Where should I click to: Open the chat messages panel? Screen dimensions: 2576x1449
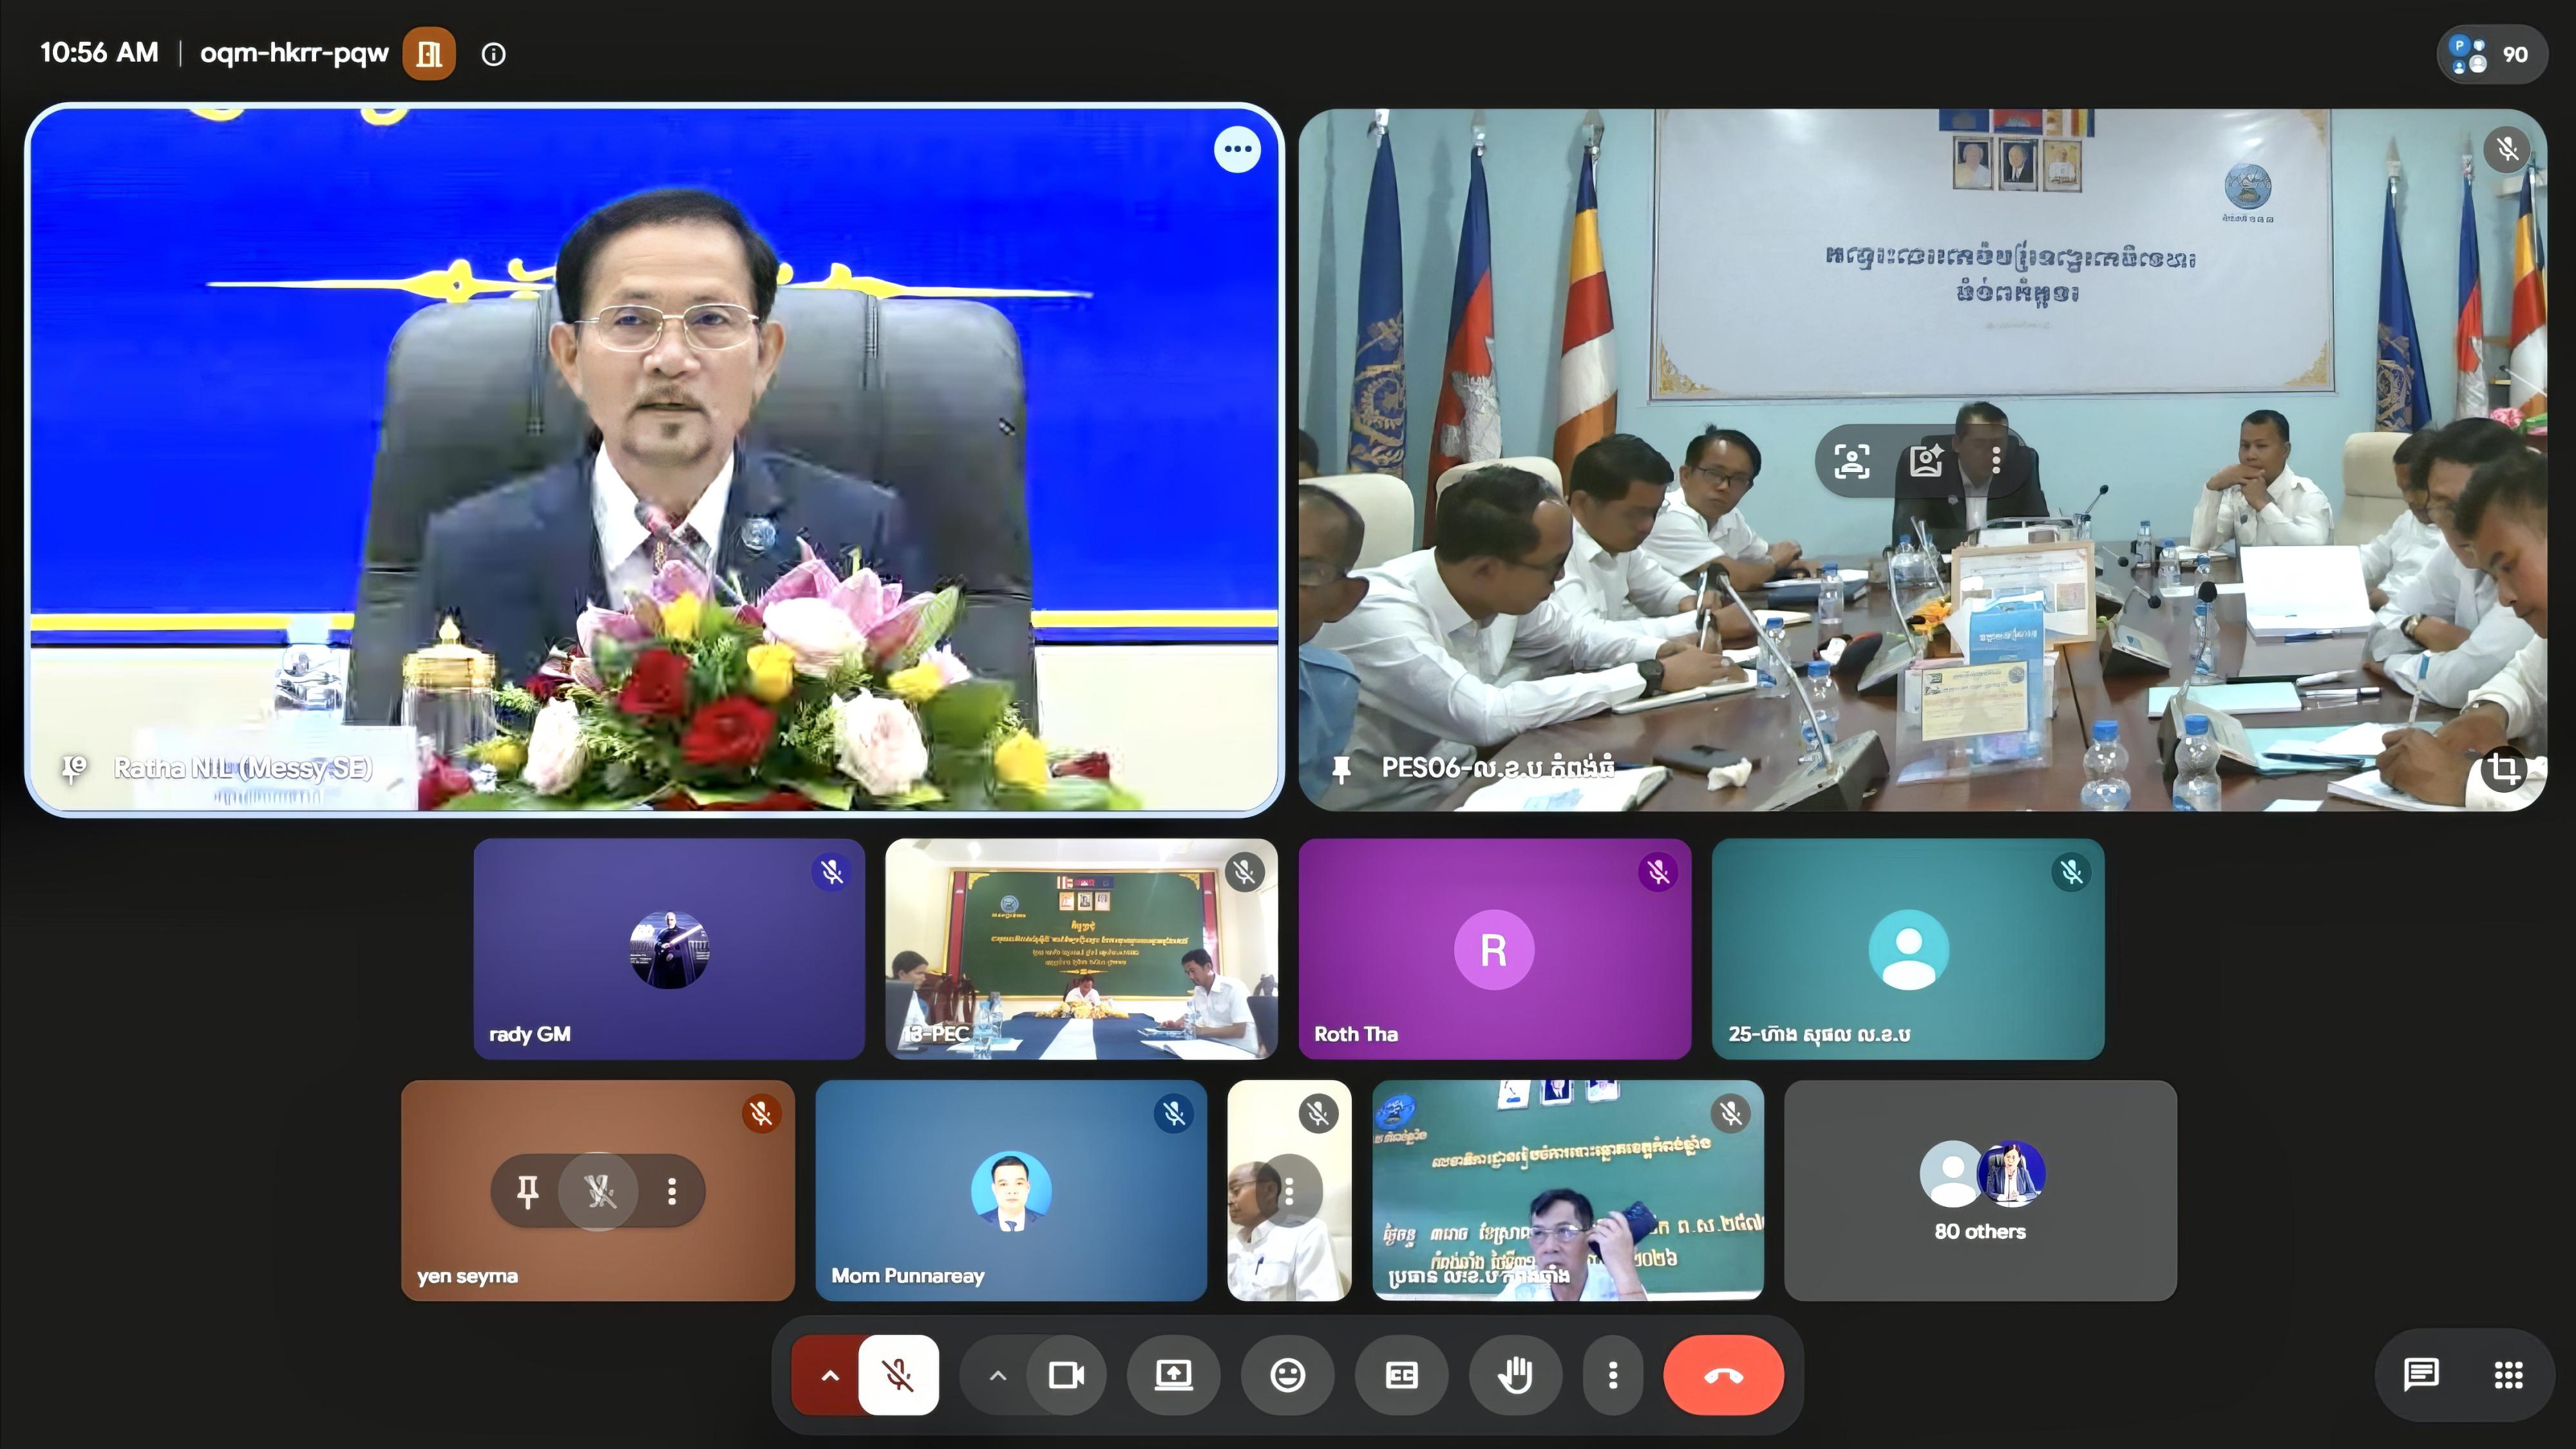tap(2421, 1375)
